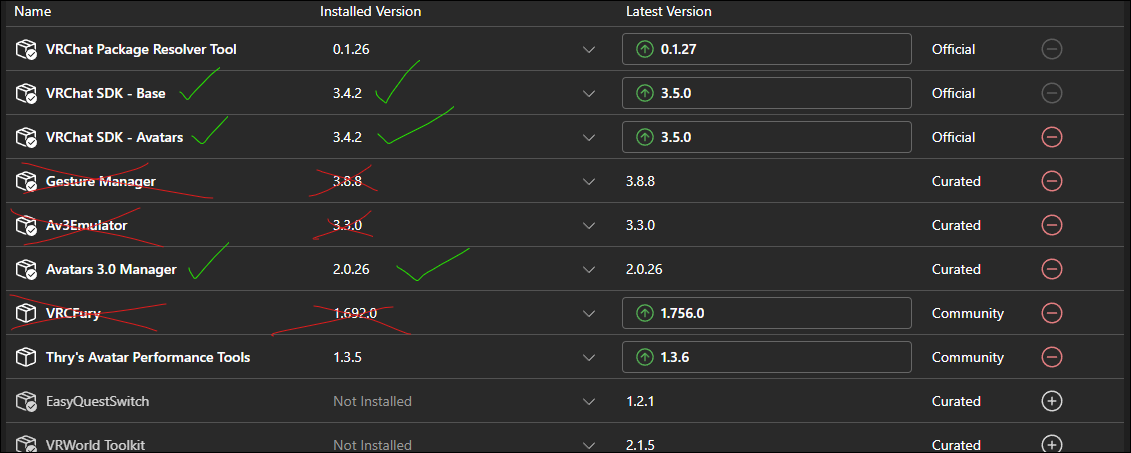
Task: Open version dropdown for Thry's Avatar Performance Tools
Action: tap(589, 358)
